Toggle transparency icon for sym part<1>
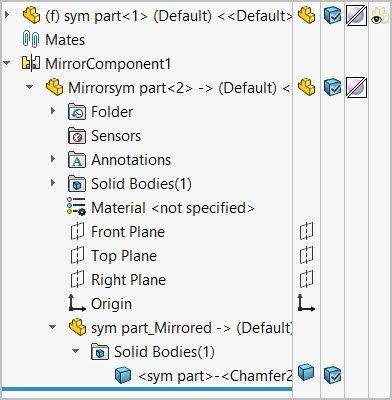The height and width of the screenshot is (400, 392). pos(356,16)
